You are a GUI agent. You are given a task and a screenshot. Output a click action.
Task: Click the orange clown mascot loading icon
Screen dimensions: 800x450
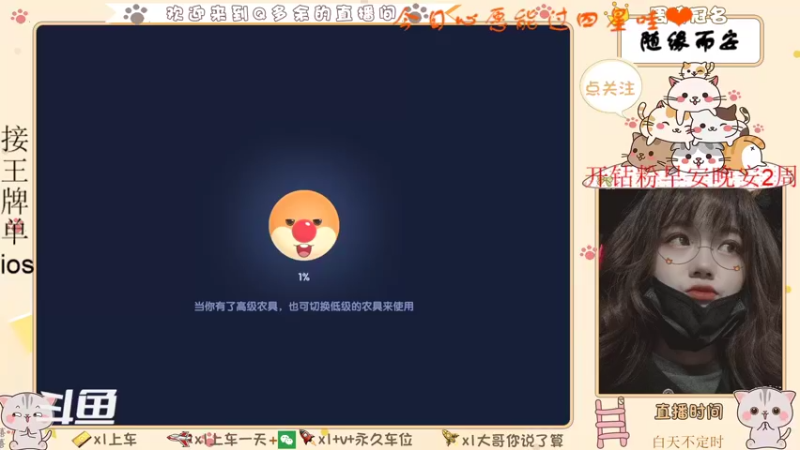coord(304,225)
